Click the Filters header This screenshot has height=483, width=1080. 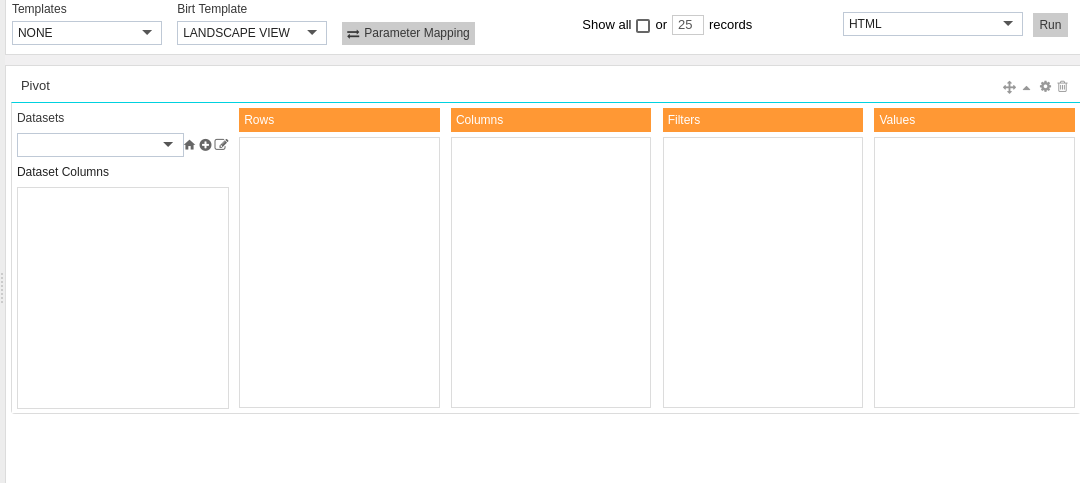(763, 120)
